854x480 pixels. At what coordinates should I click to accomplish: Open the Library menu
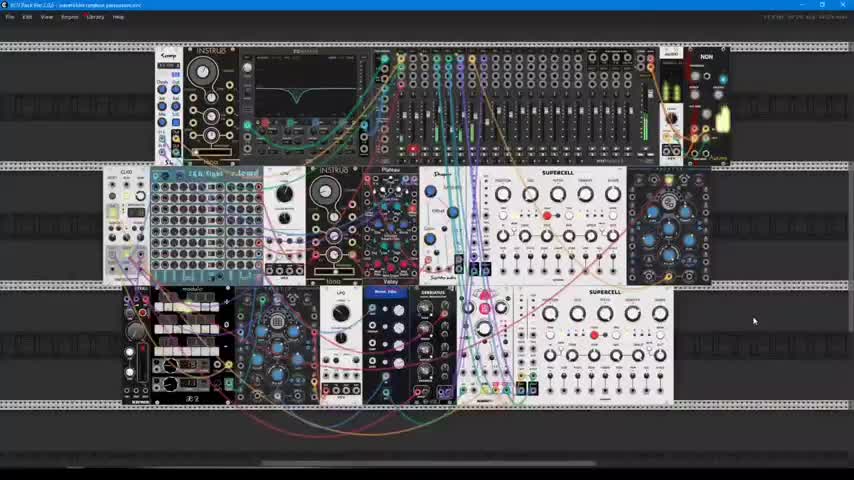[95, 17]
